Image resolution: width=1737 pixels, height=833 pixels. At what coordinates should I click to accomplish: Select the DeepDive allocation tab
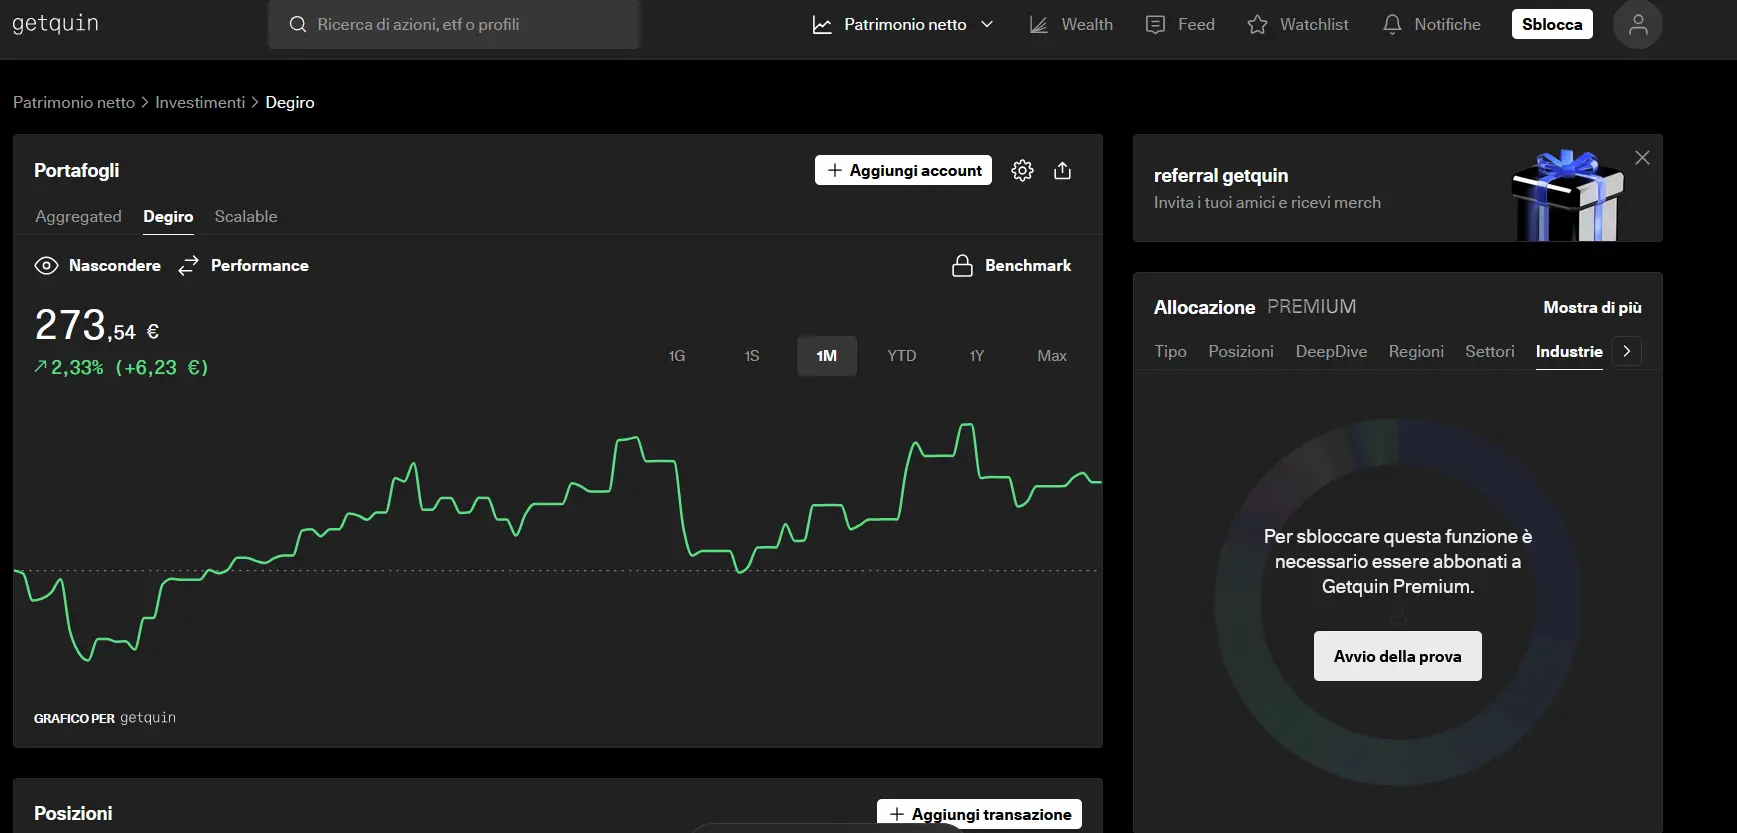pyautogui.click(x=1331, y=351)
